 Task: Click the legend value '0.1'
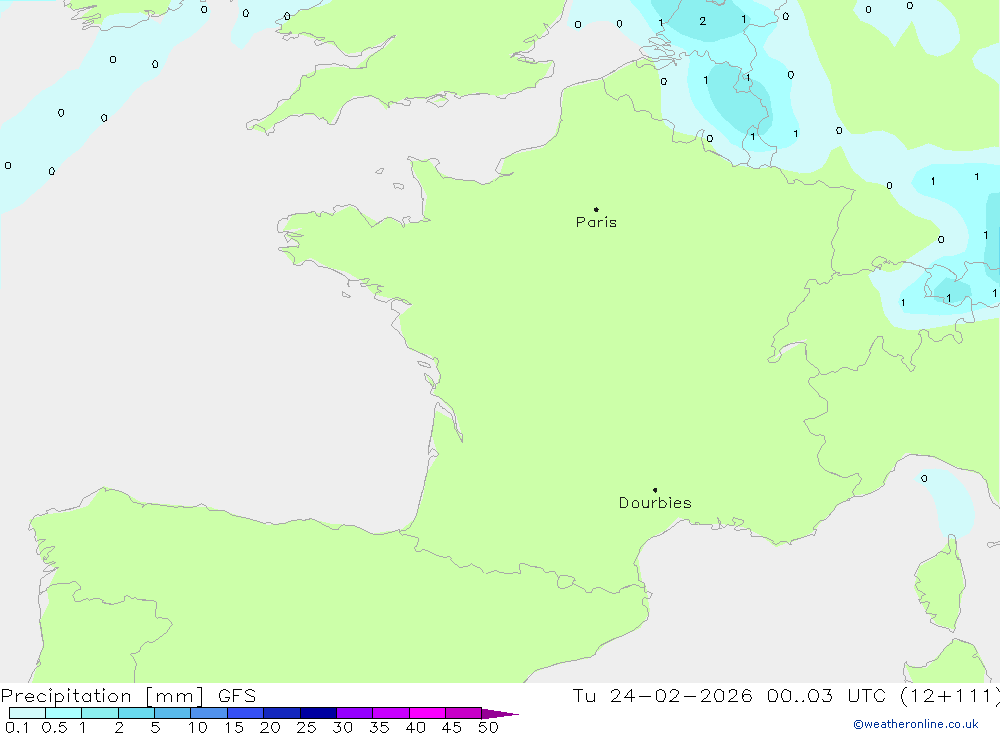[x=17, y=727]
